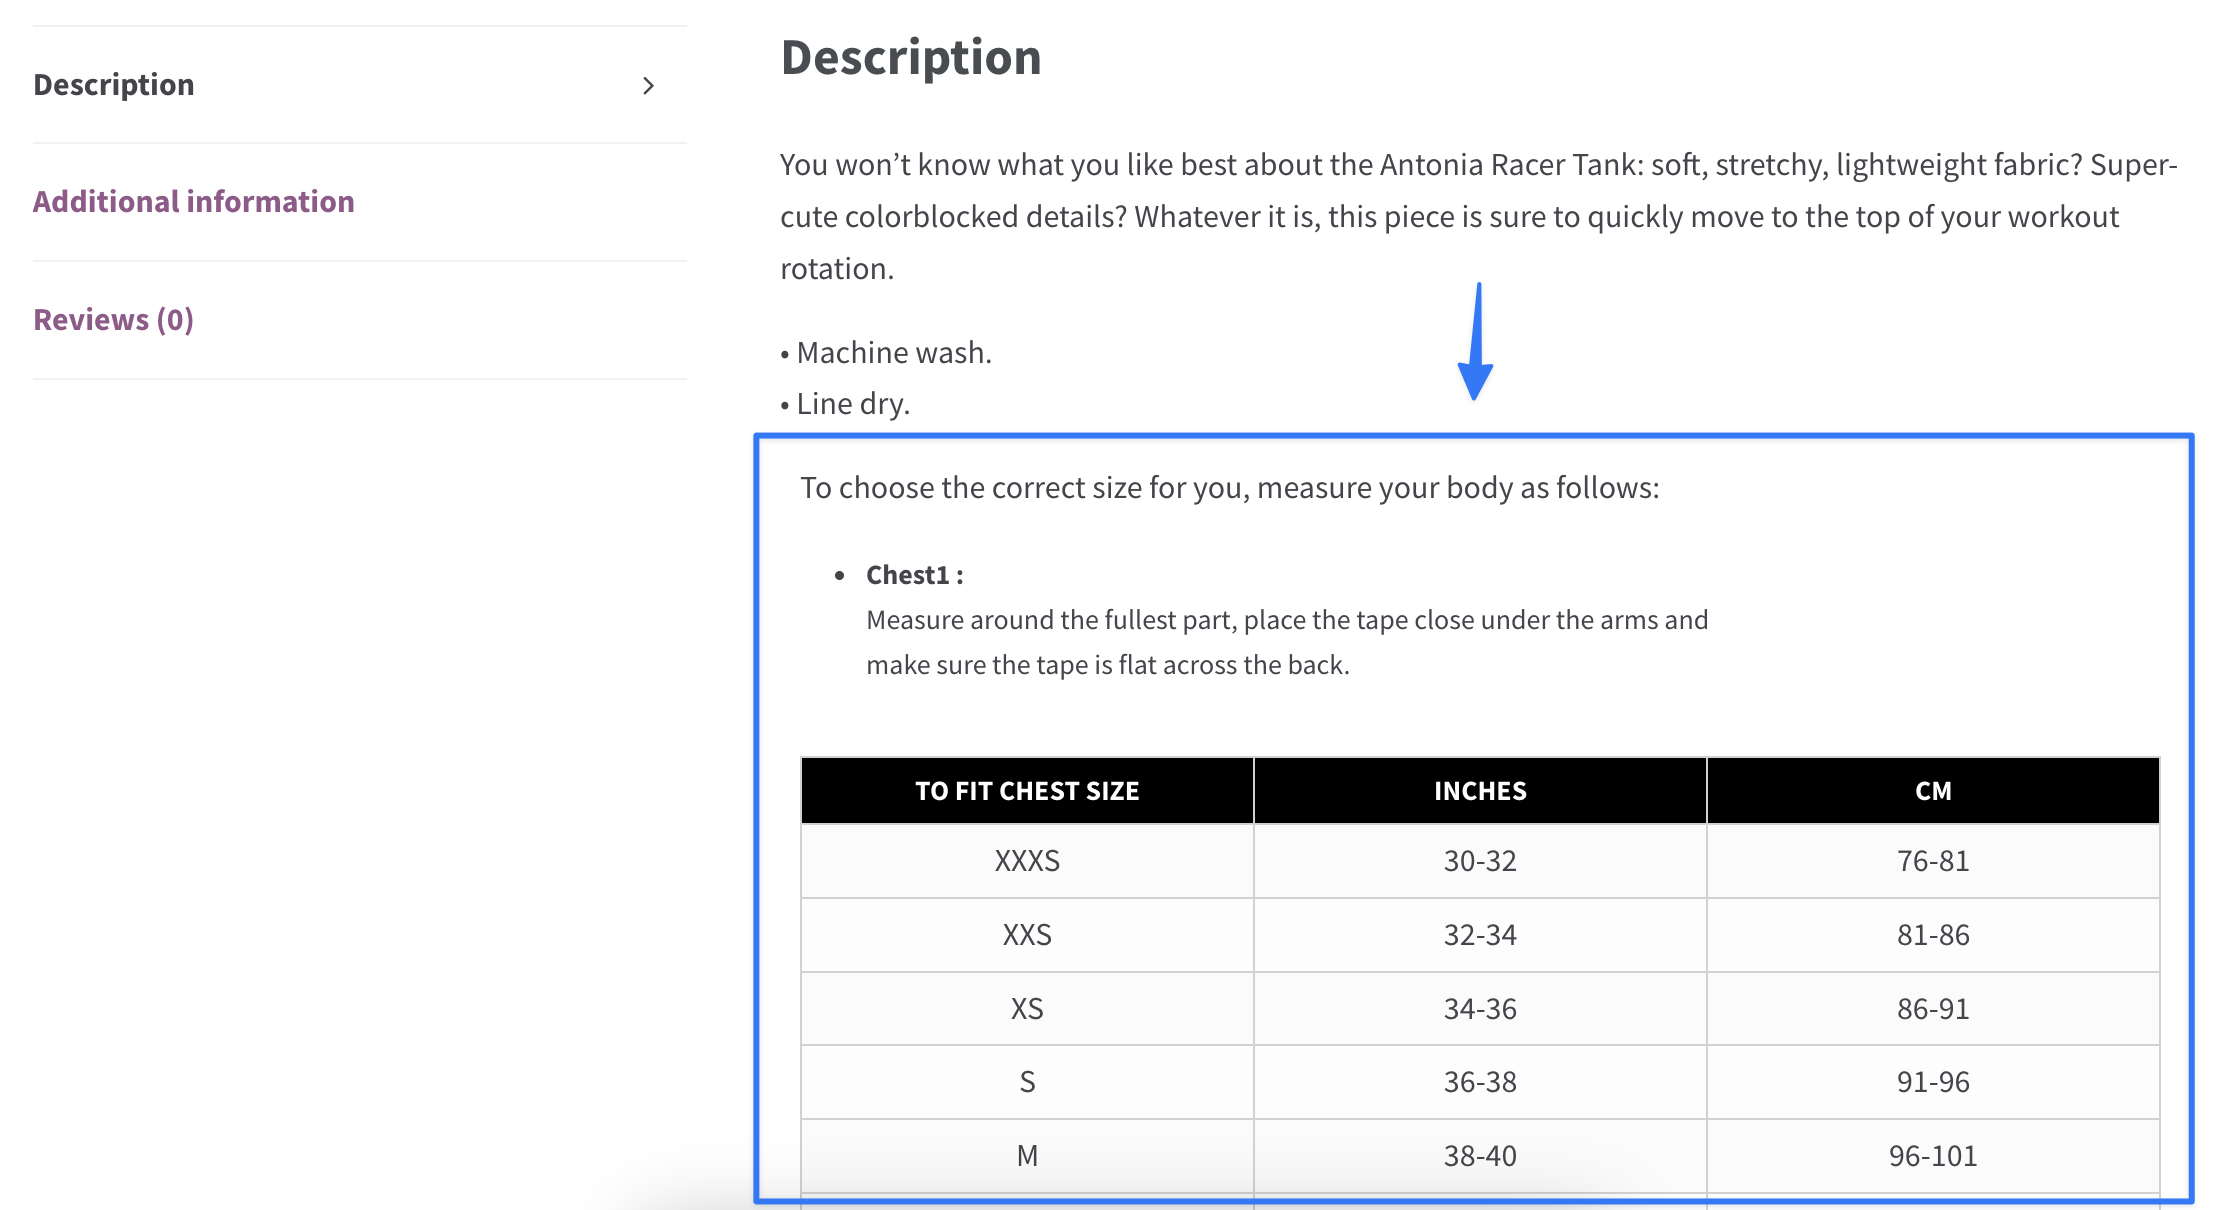Screen dimensions: 2216x1210
Task: Expand the Description accordion chevron
Action: 649,85
